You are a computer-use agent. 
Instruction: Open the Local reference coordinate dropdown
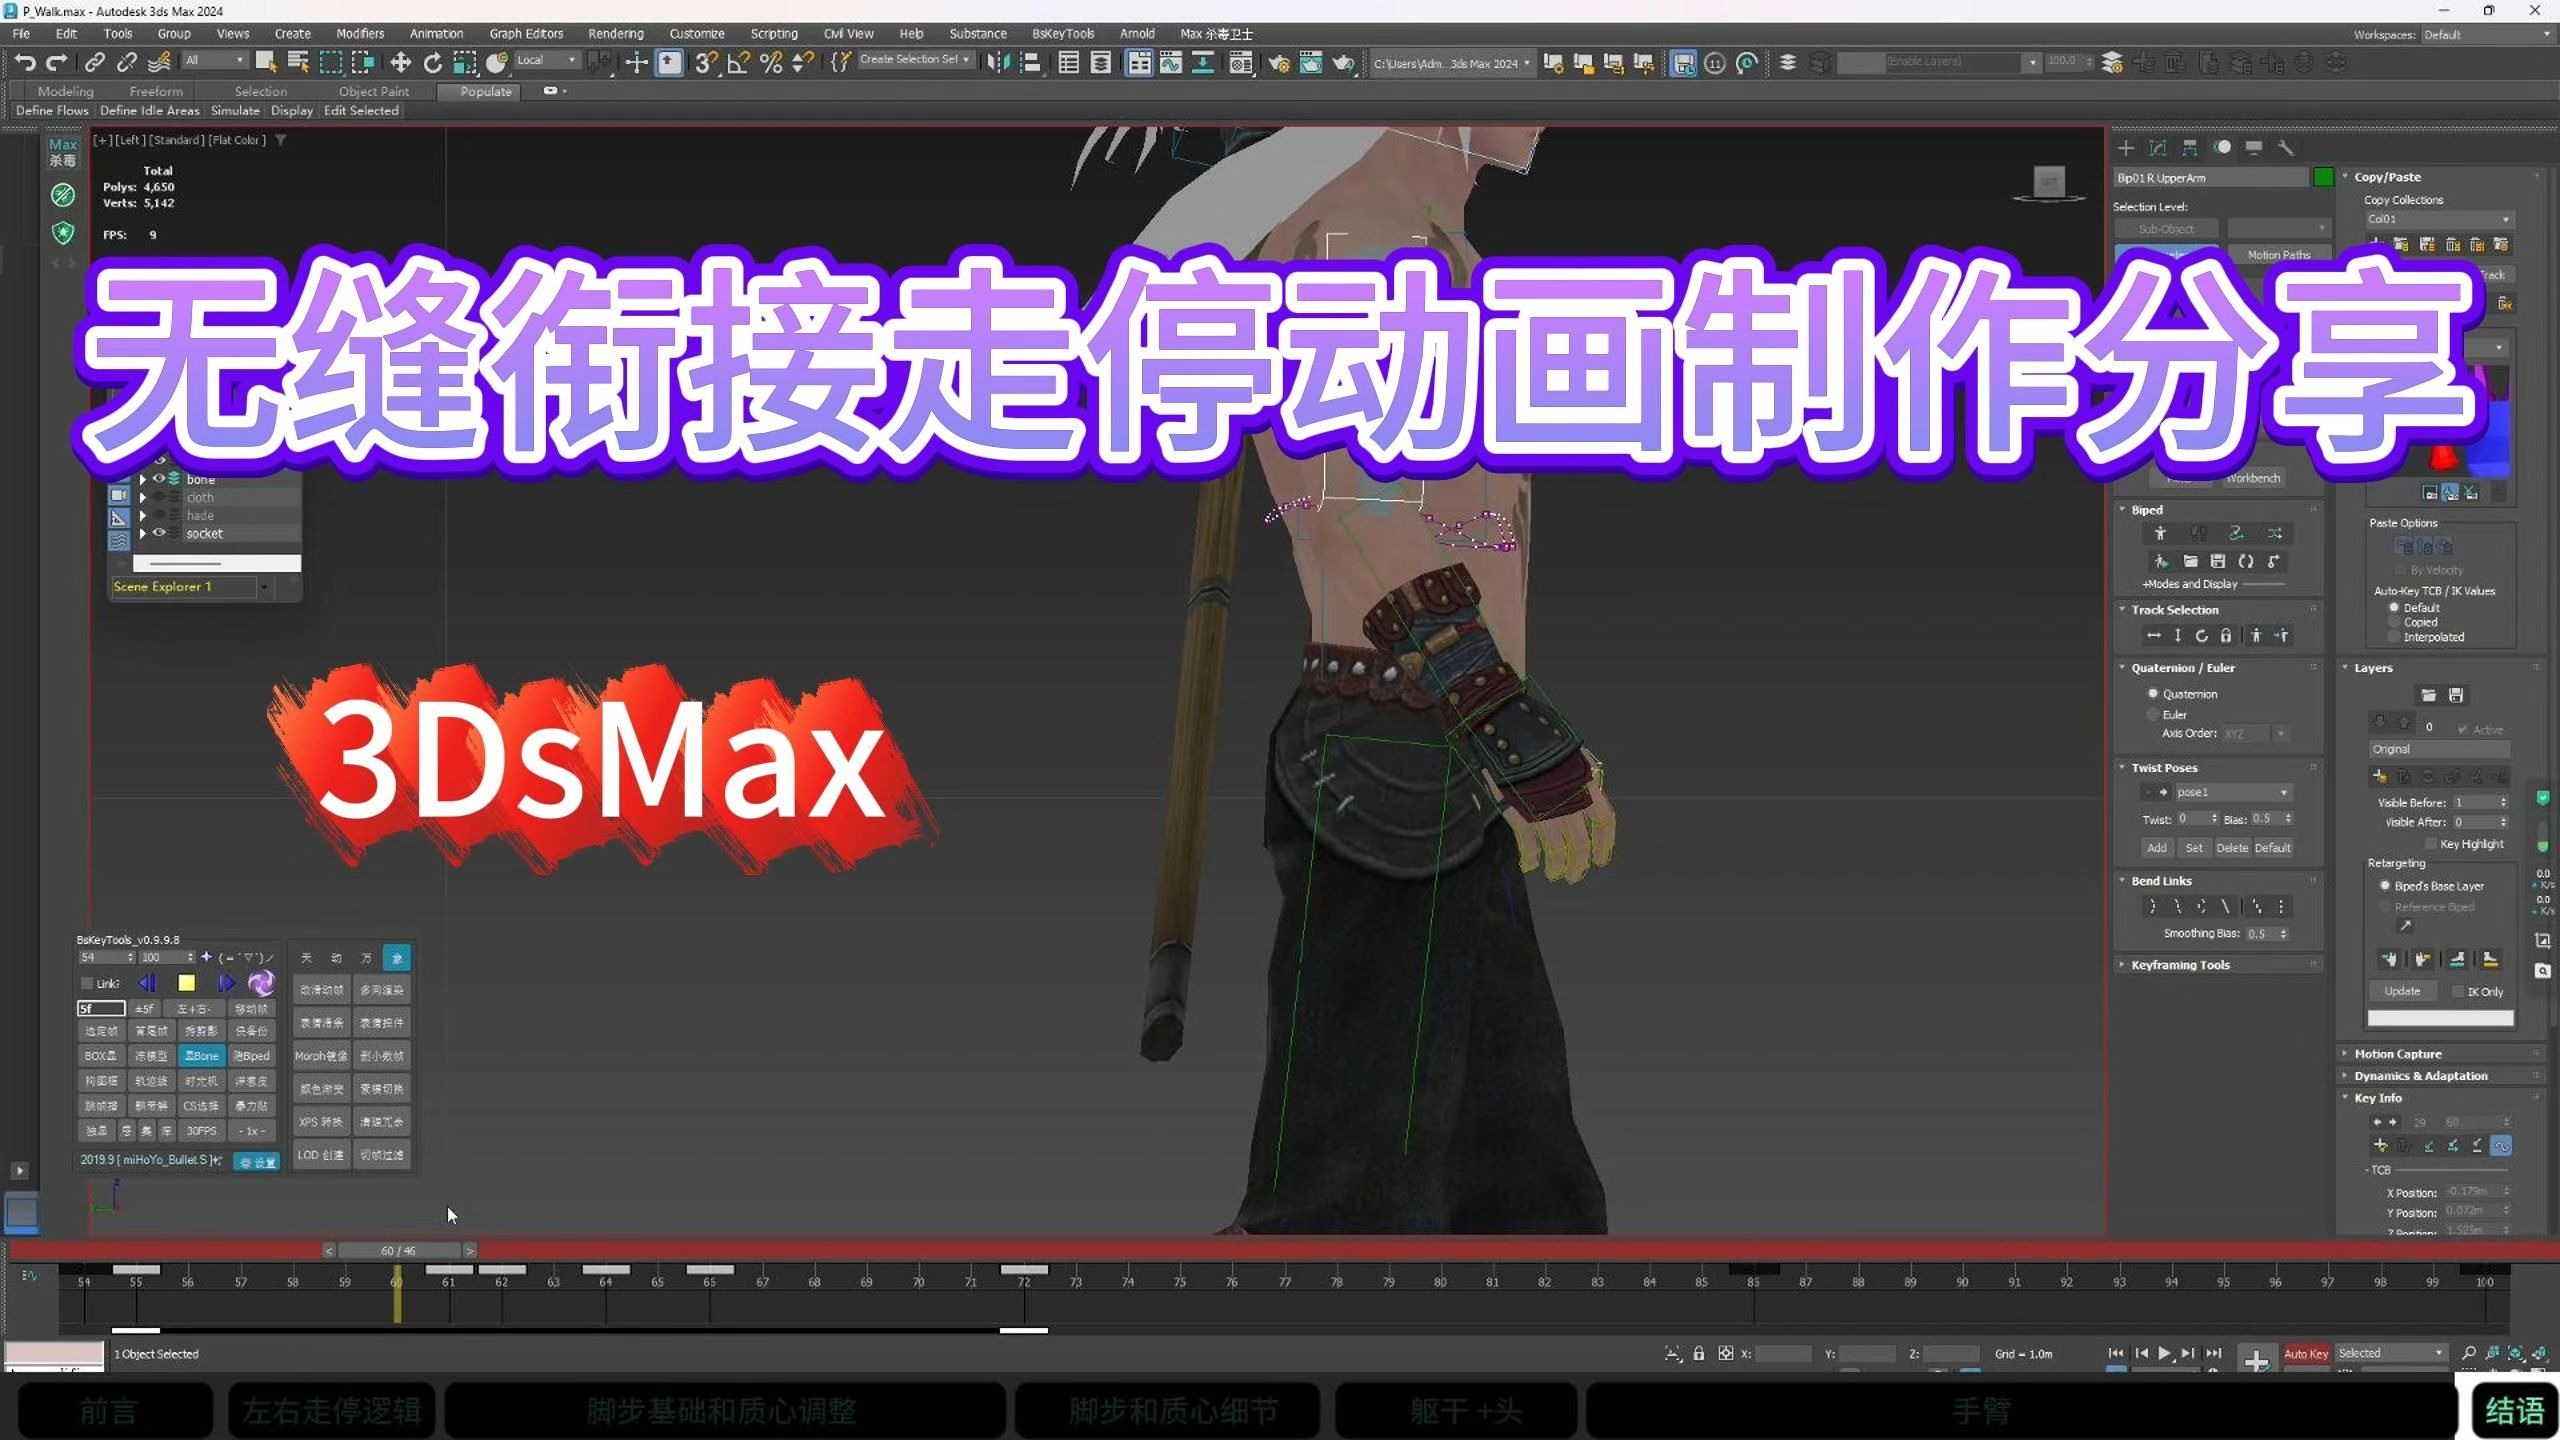(546, 60)
